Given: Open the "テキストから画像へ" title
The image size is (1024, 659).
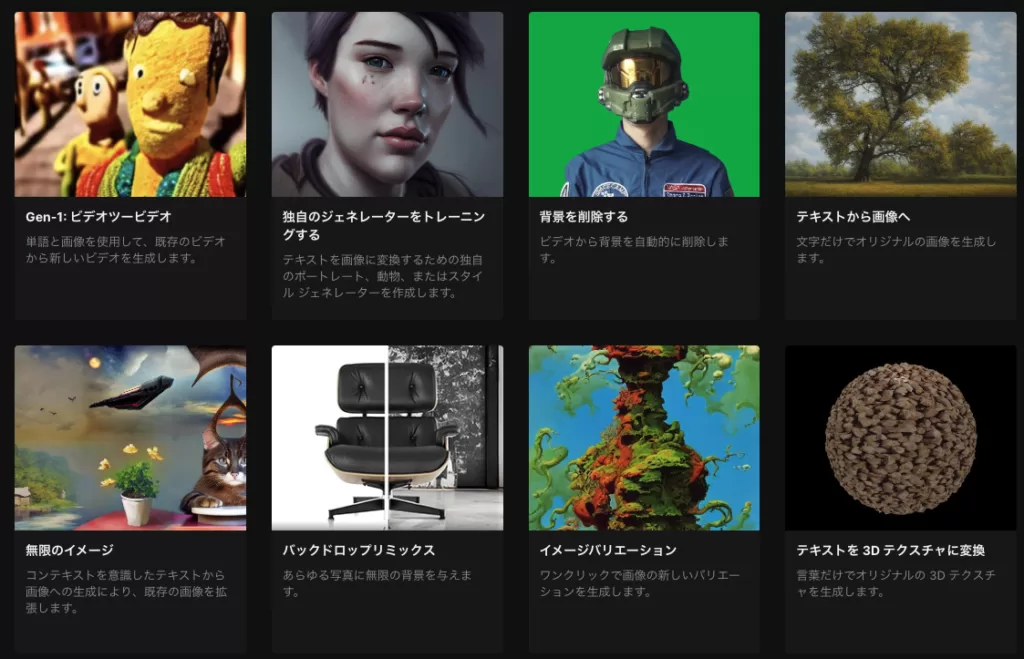Looking at the screenshot, I should click(x=853, y=217).
